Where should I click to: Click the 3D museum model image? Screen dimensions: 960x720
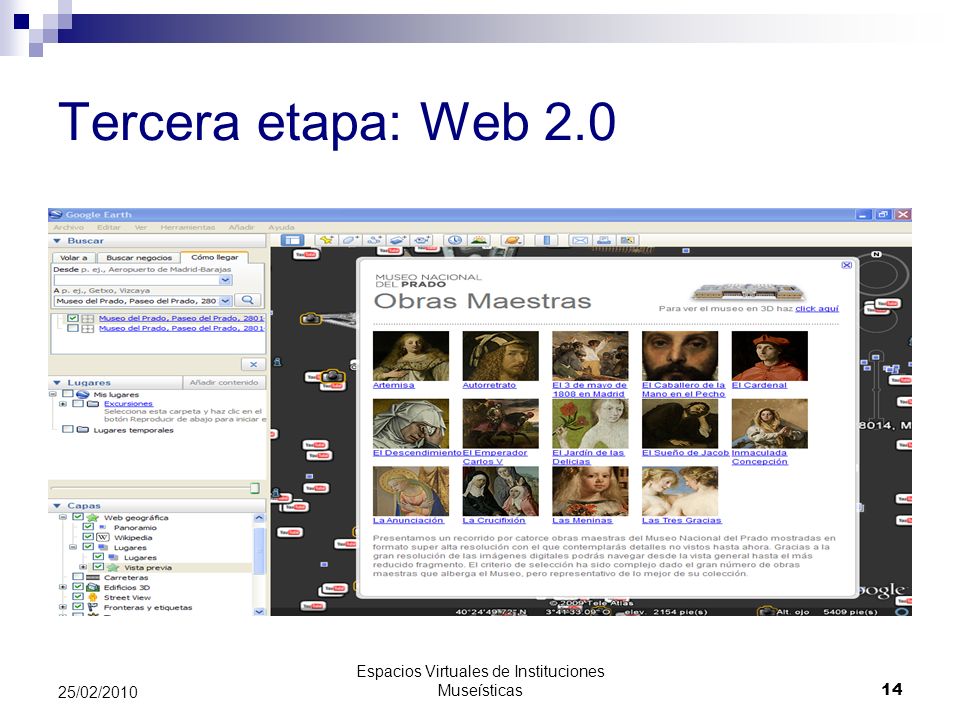click(747, 292)
